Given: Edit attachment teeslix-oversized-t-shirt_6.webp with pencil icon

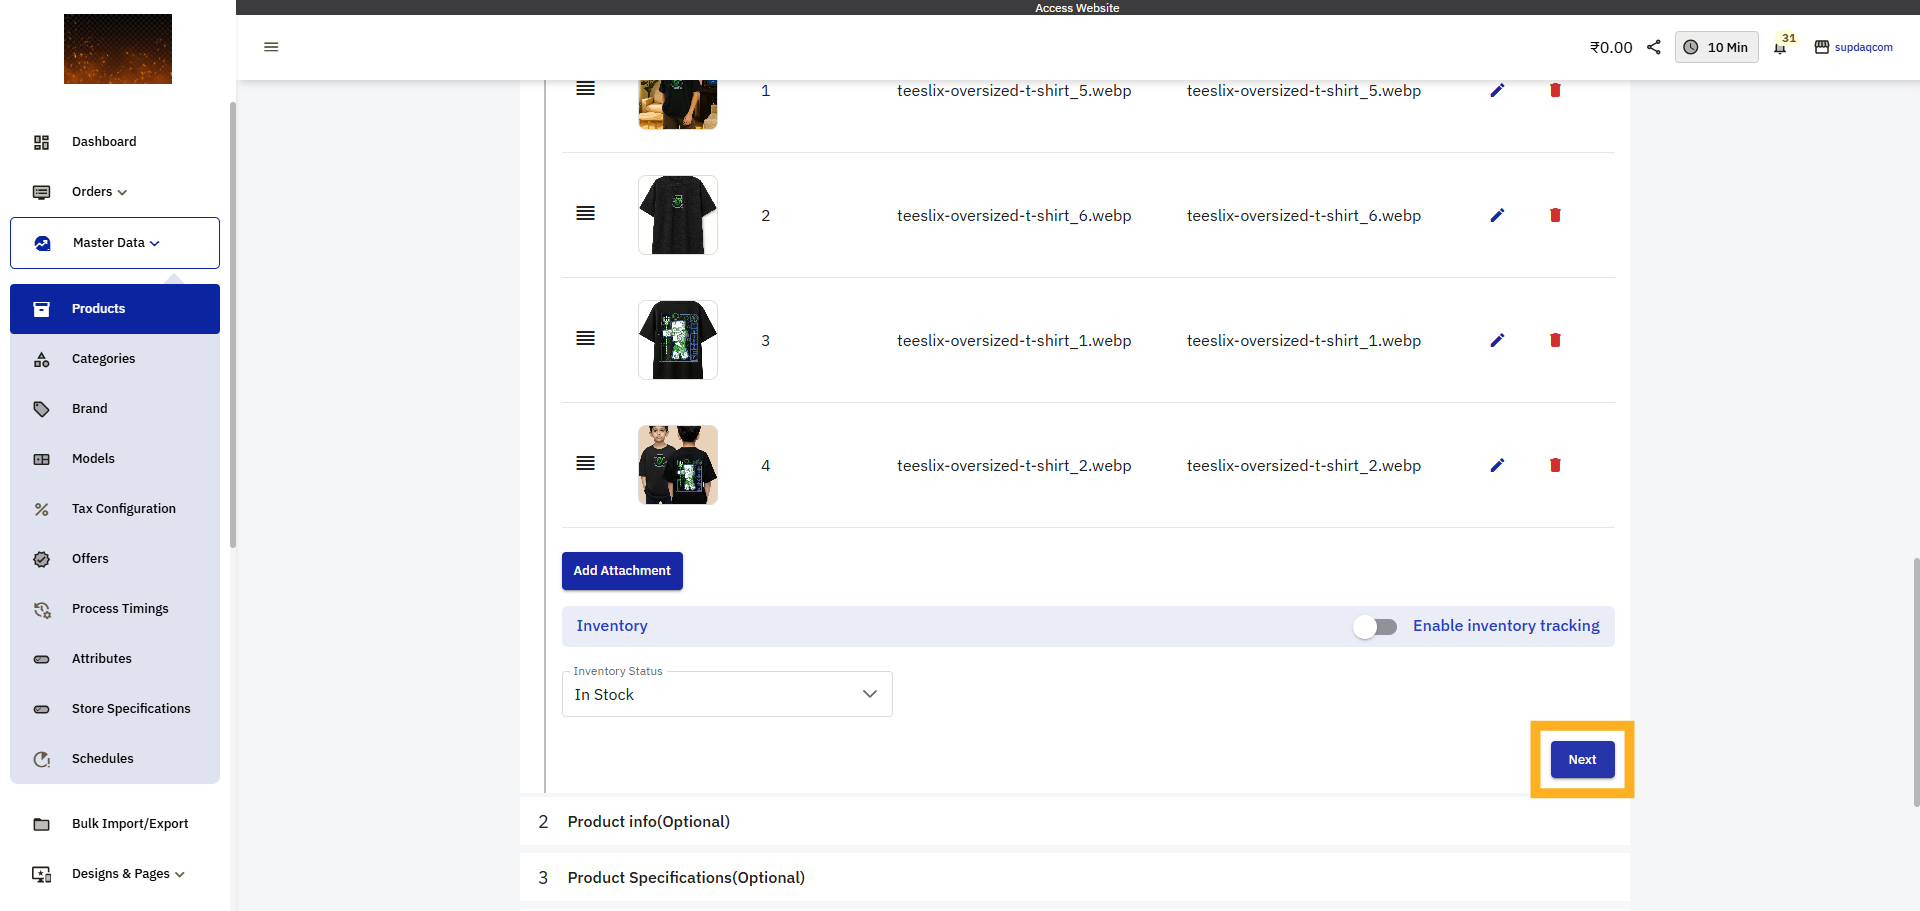Looking at the screenshot, I should 1497,215.
